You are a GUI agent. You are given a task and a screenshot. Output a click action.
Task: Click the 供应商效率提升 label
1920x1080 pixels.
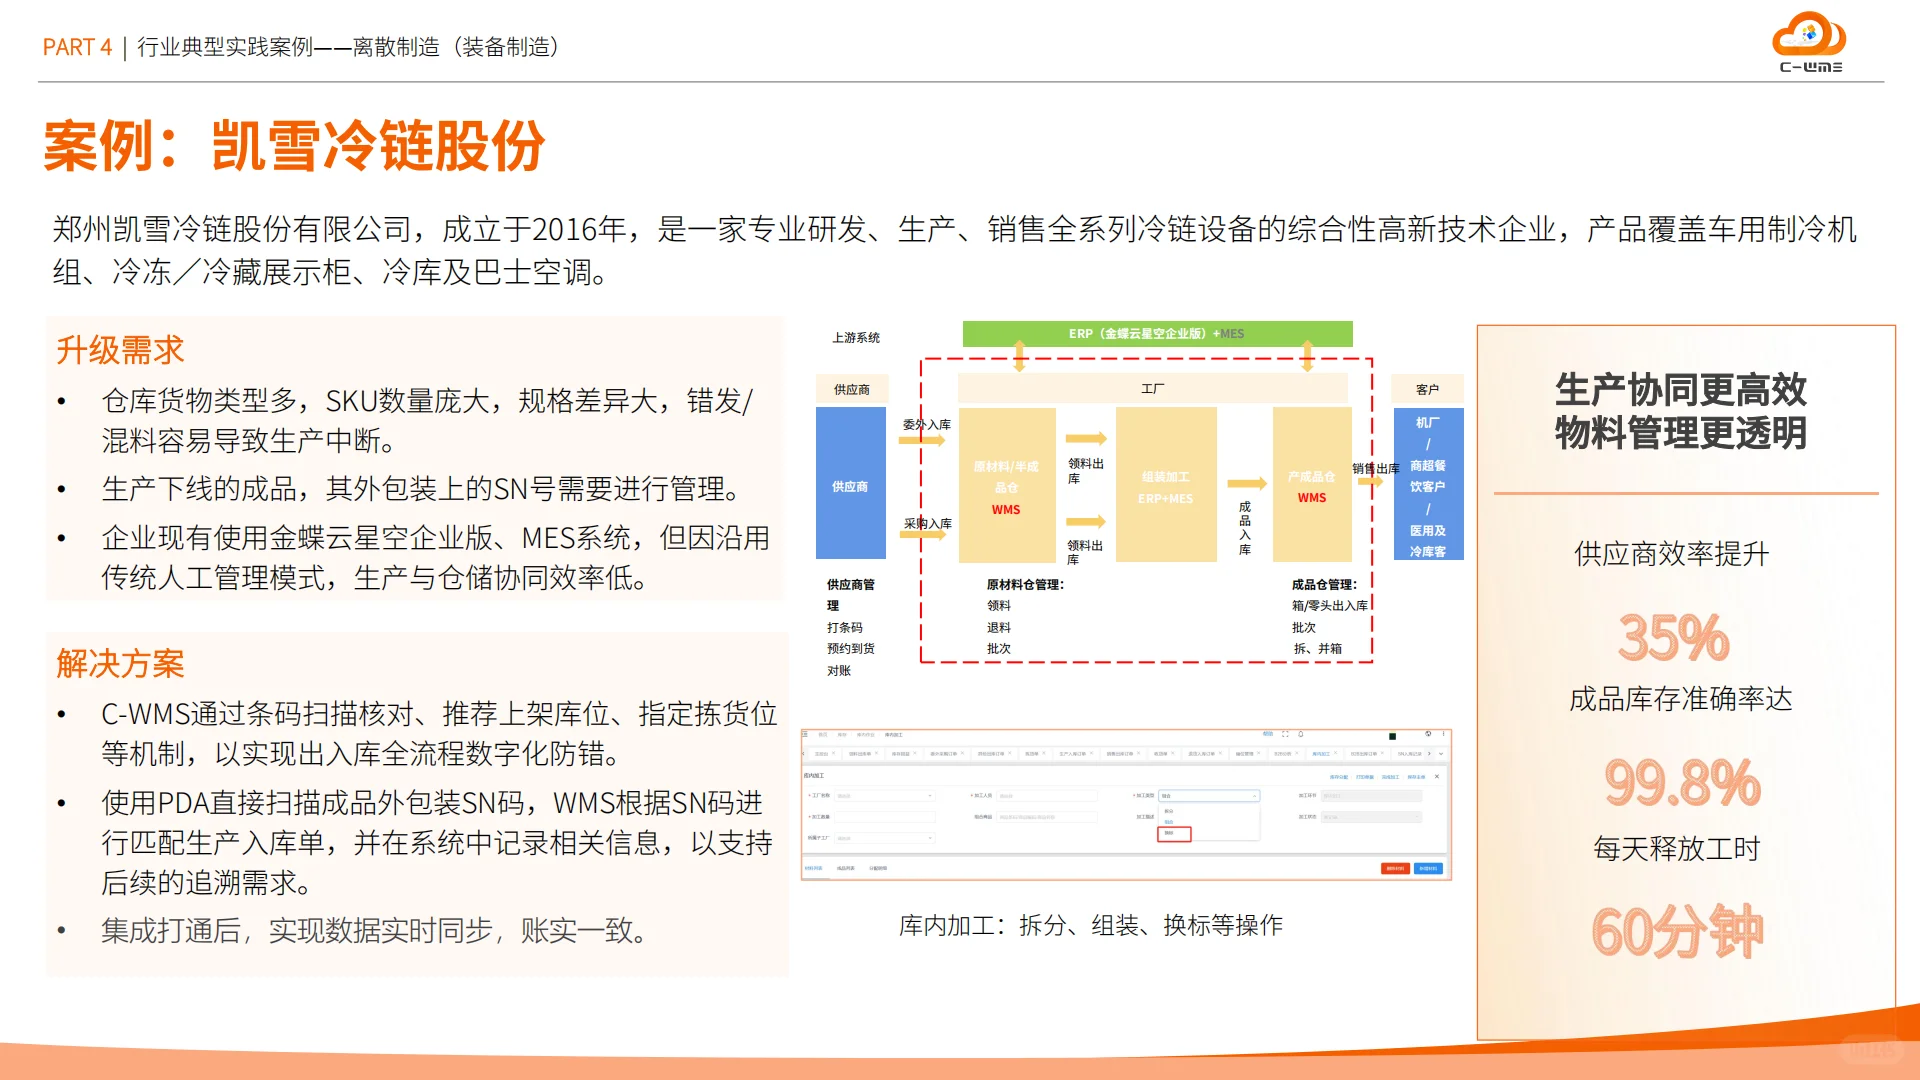1671,554
